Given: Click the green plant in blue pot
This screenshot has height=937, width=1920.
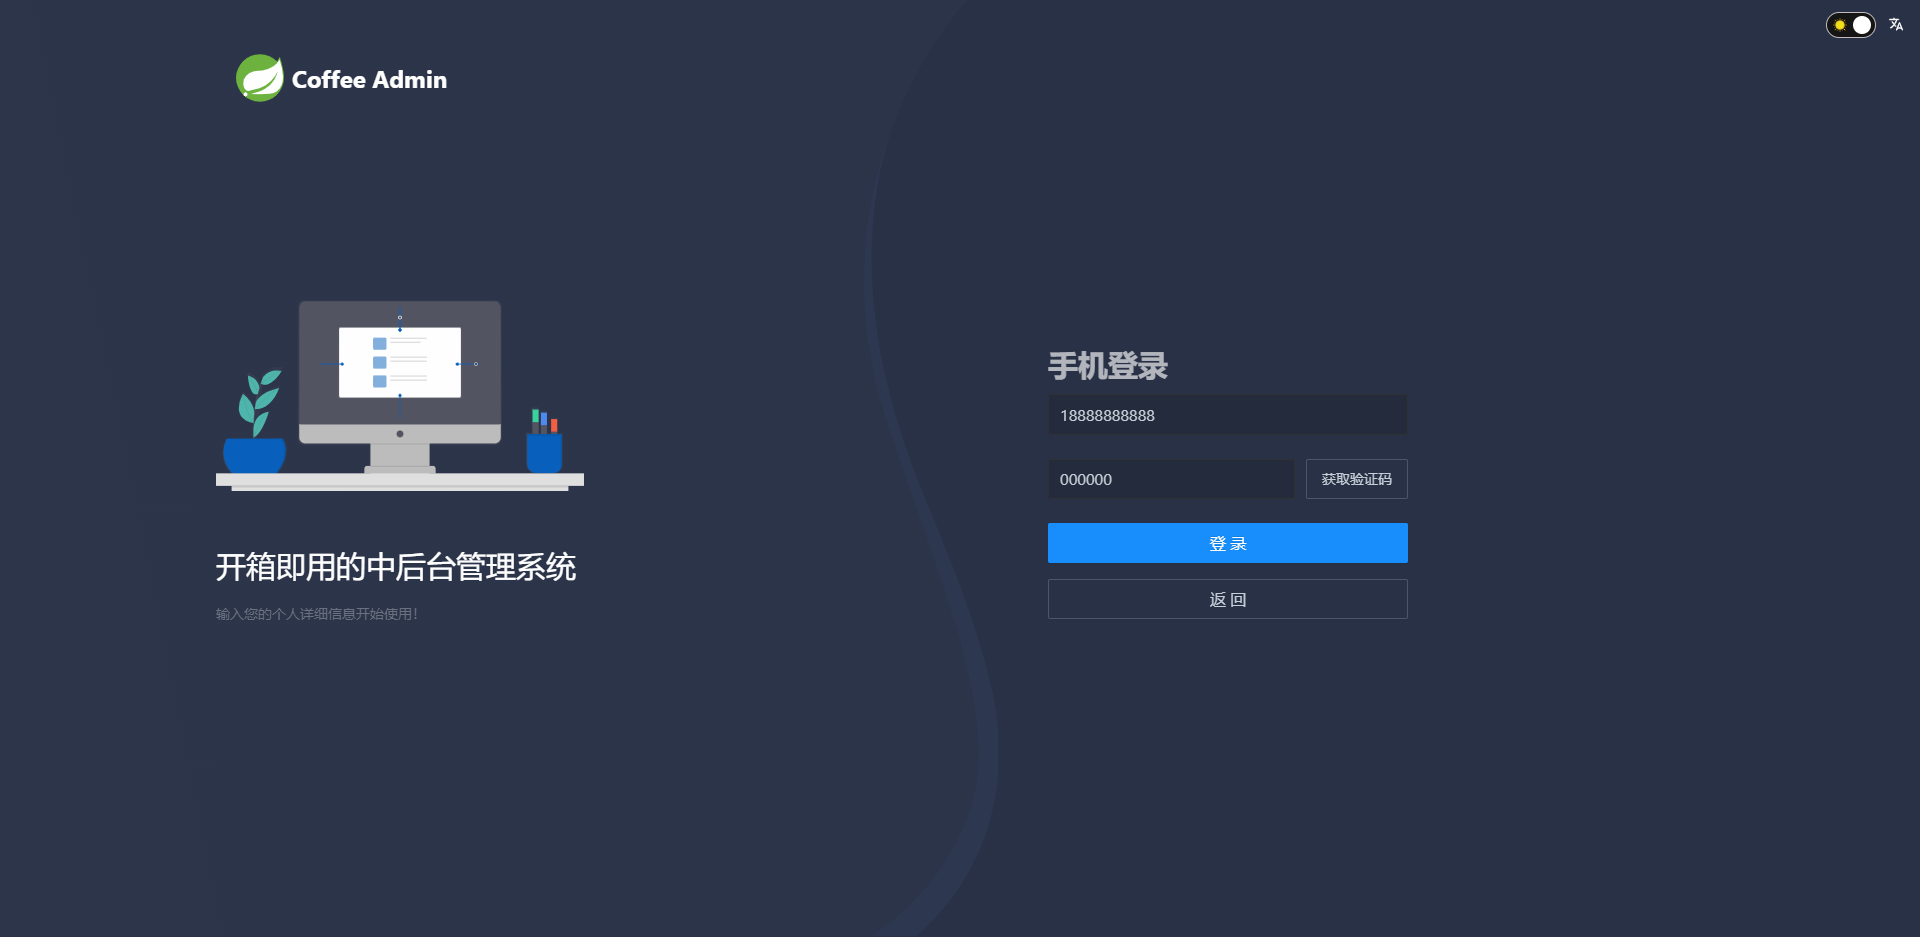Looking at the screenshot, I should tap(256, 421).
